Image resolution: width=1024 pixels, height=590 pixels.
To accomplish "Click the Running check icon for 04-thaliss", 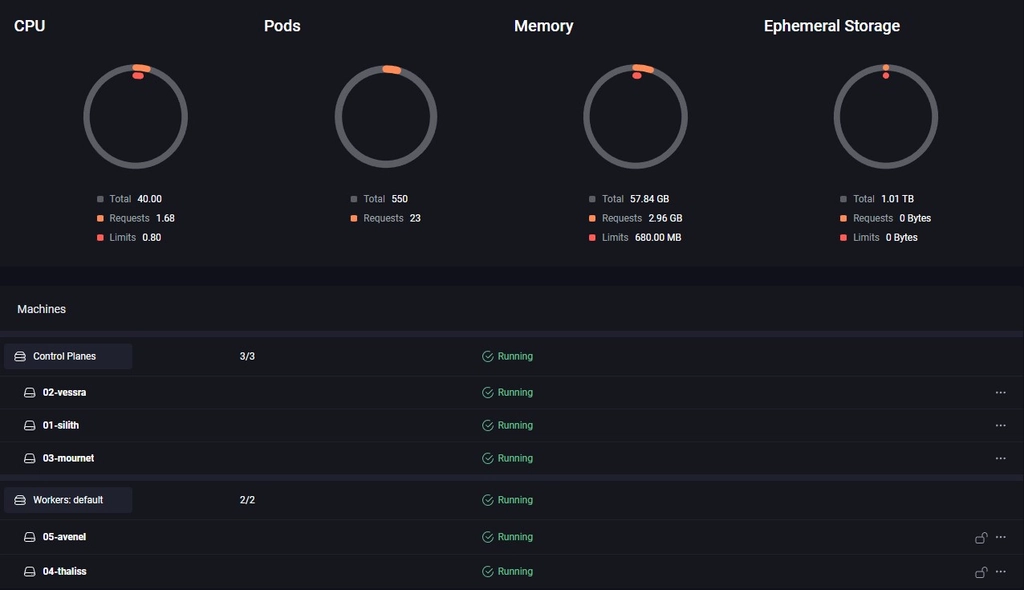I will pyautogui.click(x=487, y=571).
